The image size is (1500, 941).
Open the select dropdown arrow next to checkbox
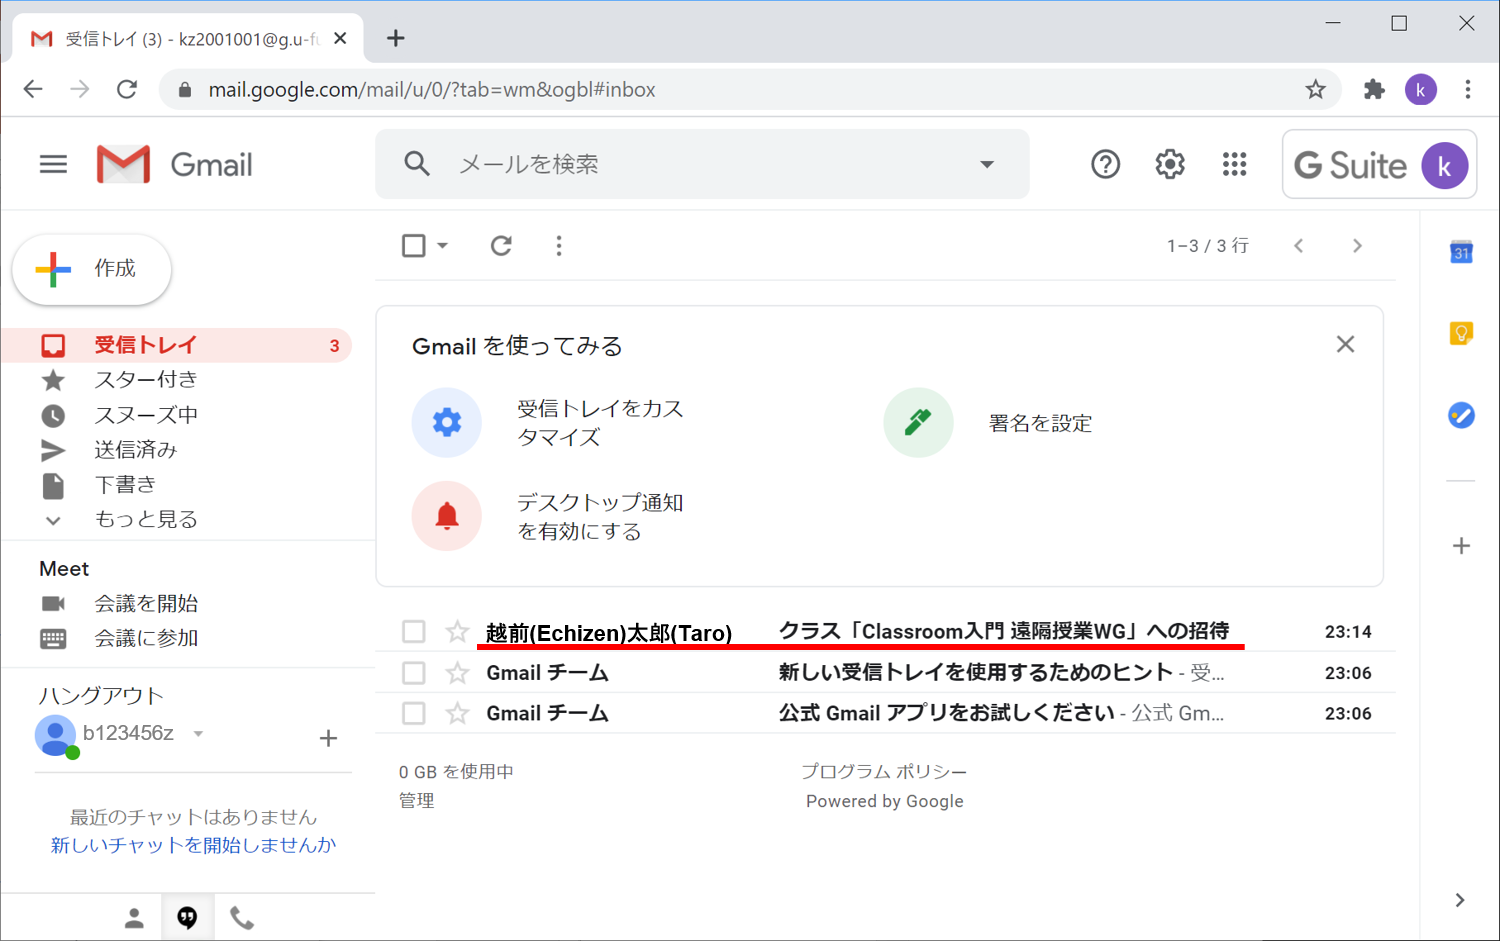click(x=442, y=246)
